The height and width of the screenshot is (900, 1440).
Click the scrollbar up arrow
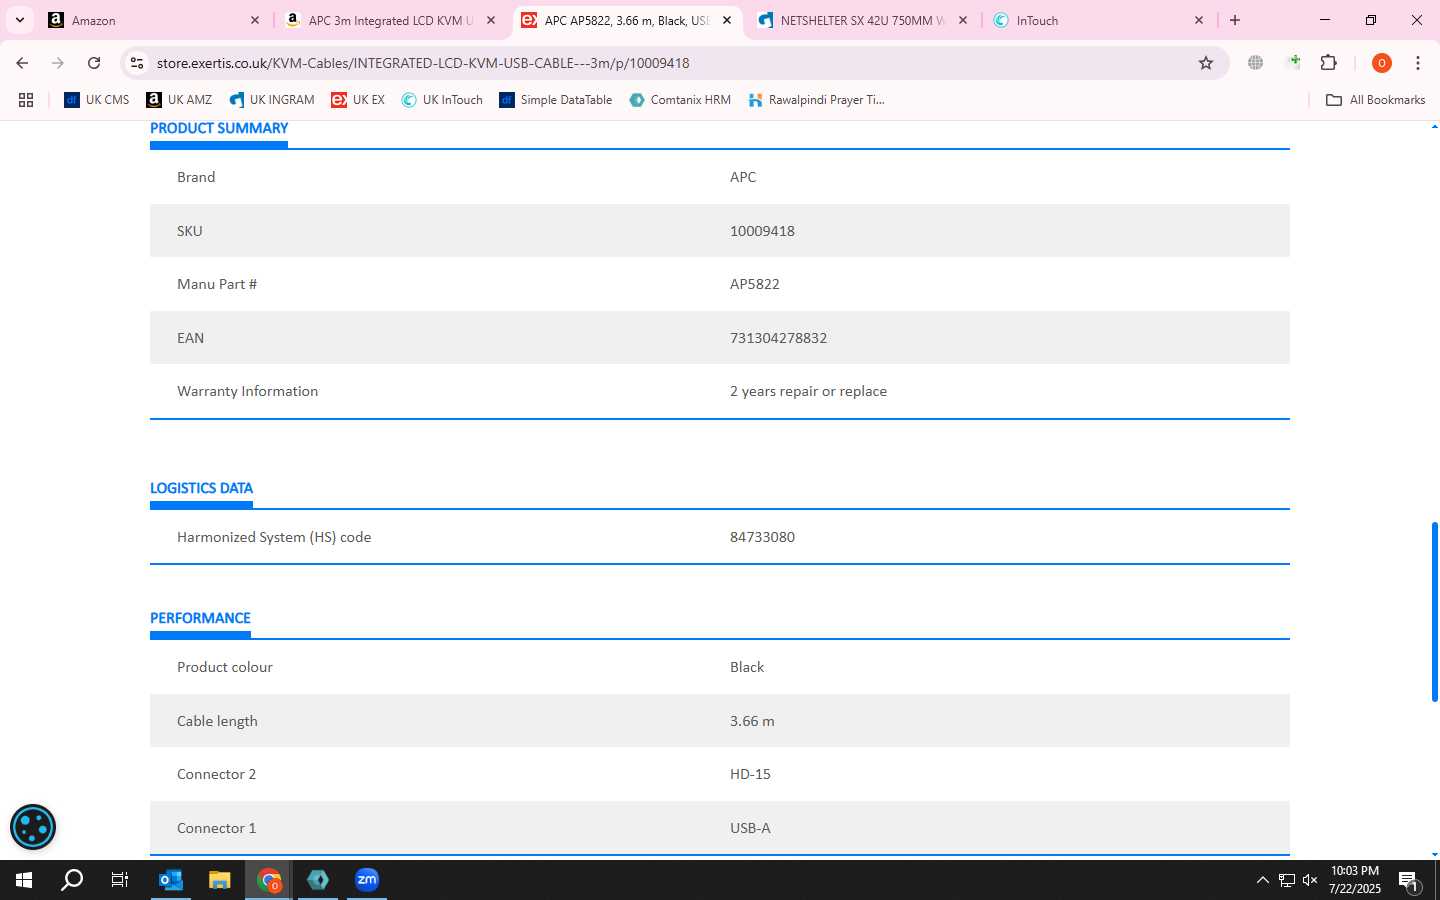coord(1435,127)
